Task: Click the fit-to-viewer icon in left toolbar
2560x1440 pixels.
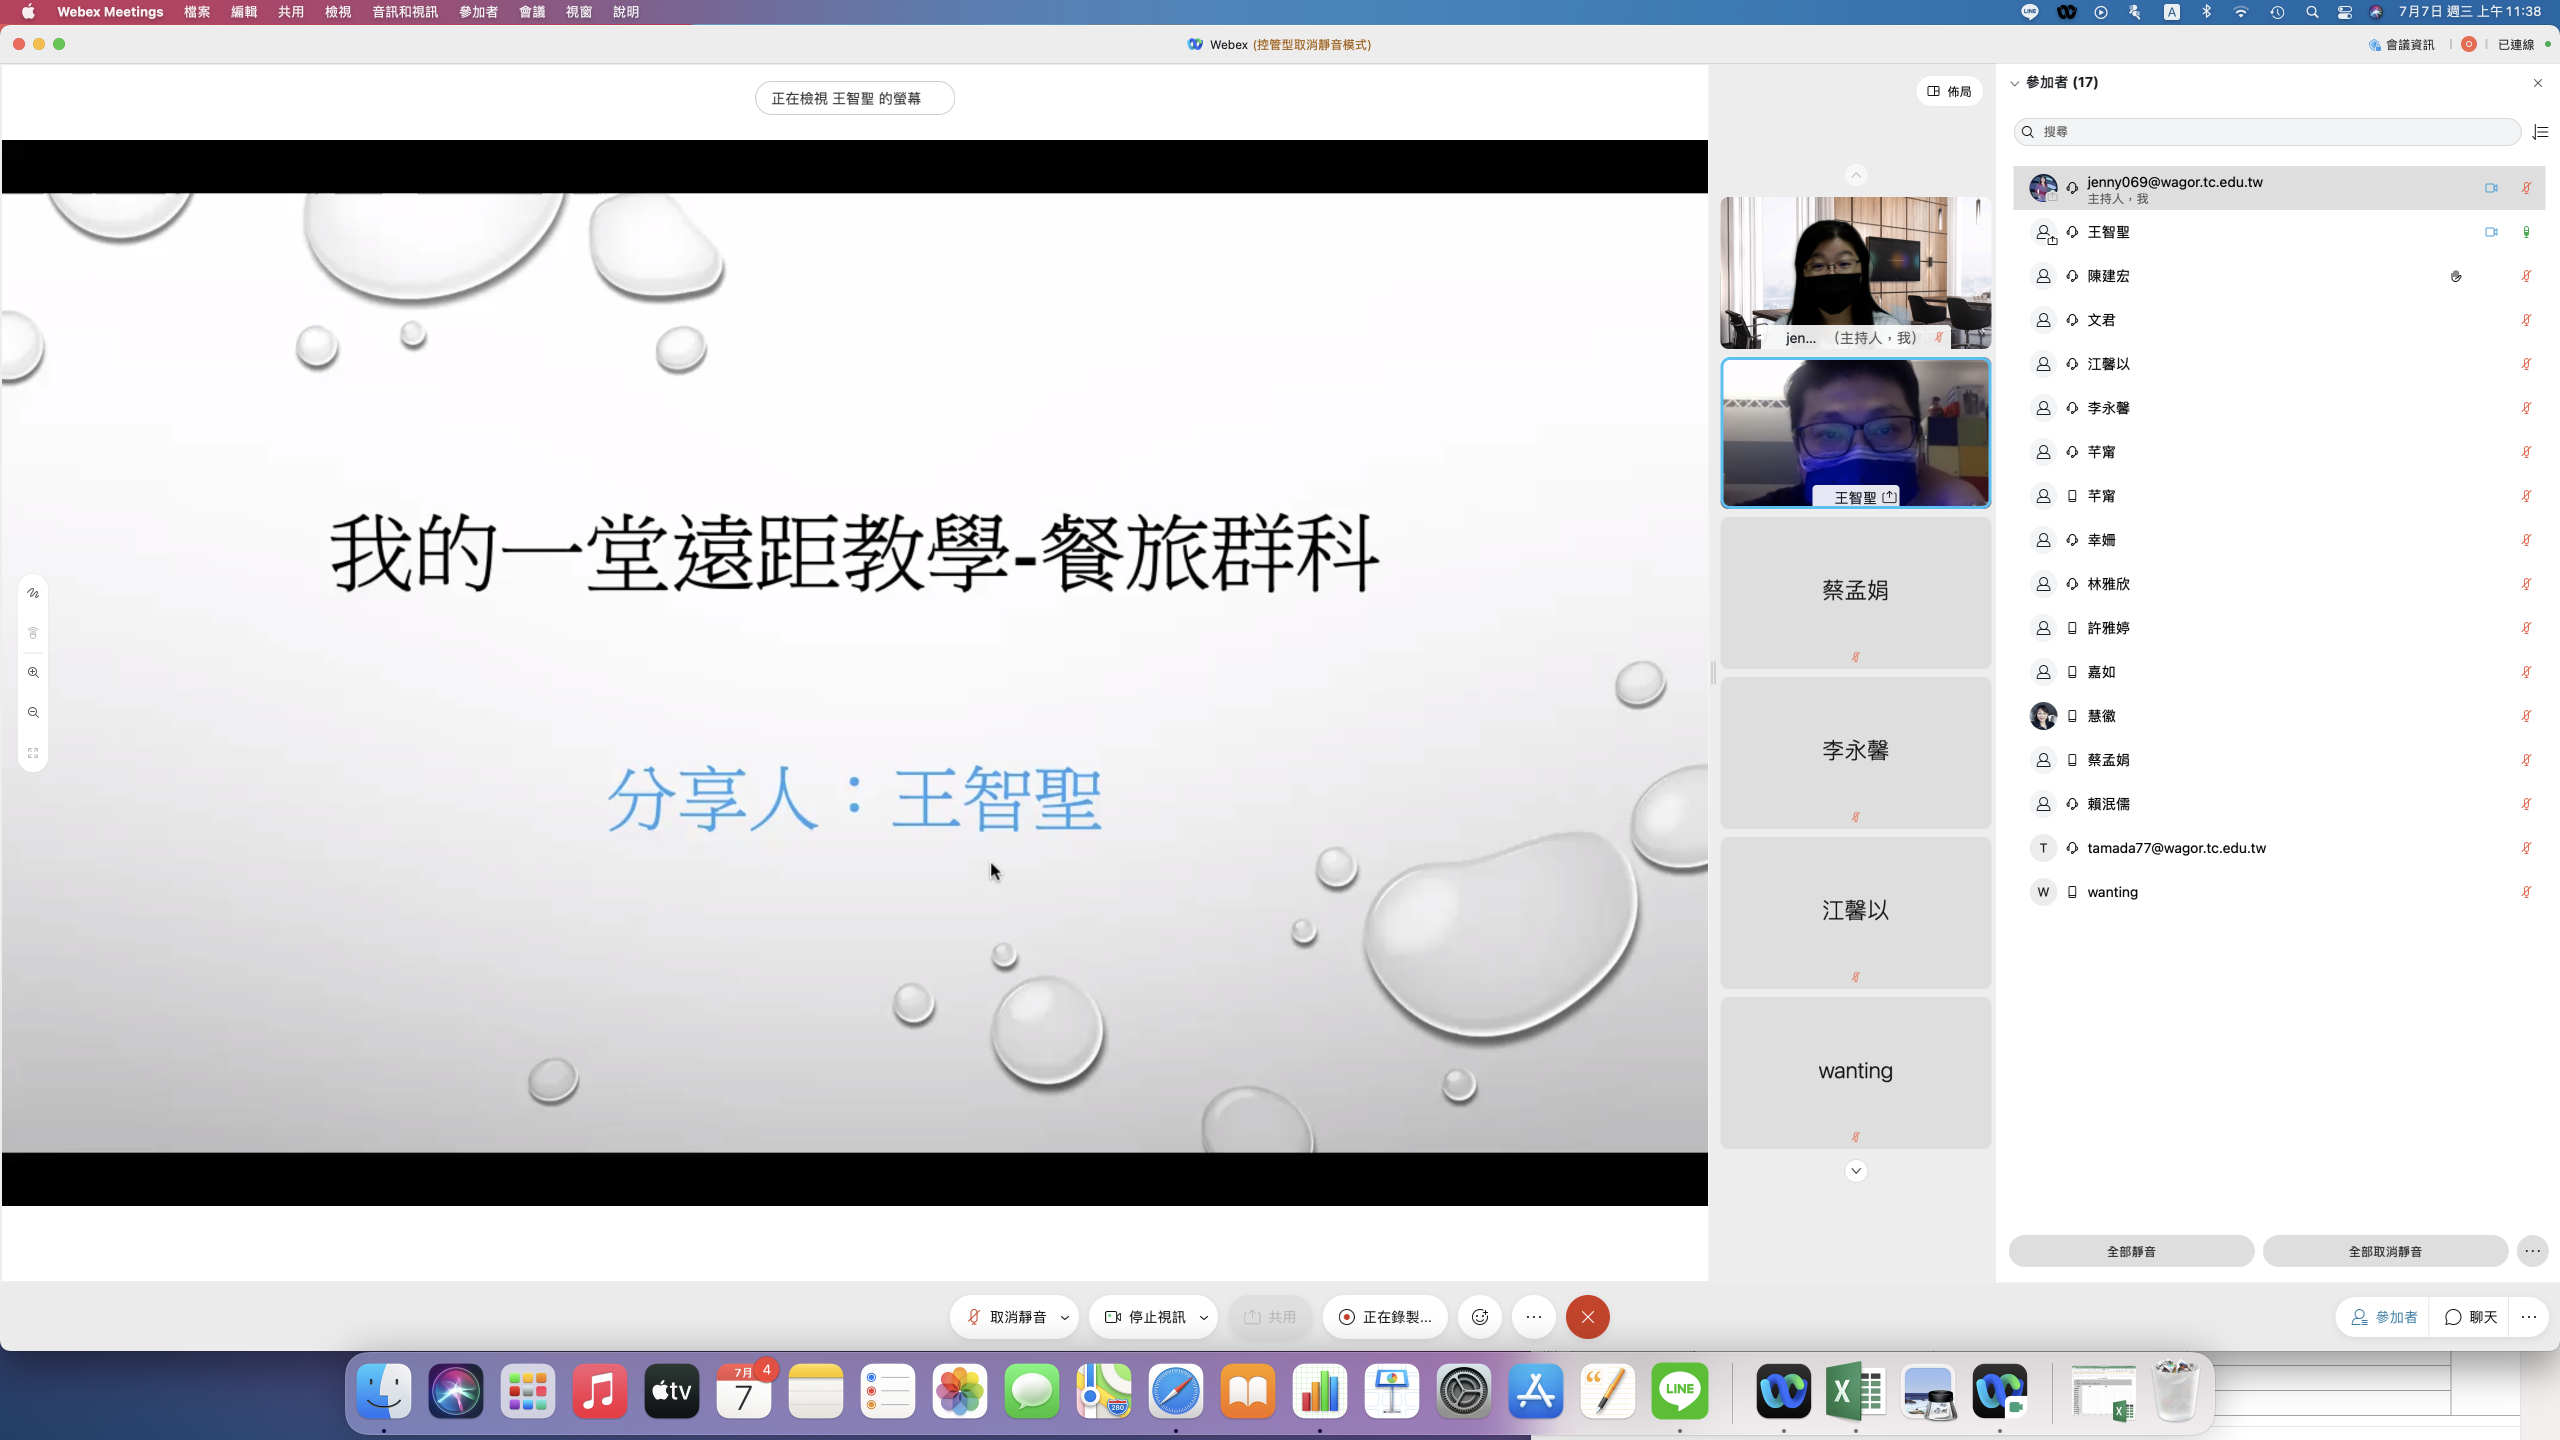Action: [33, 753]
